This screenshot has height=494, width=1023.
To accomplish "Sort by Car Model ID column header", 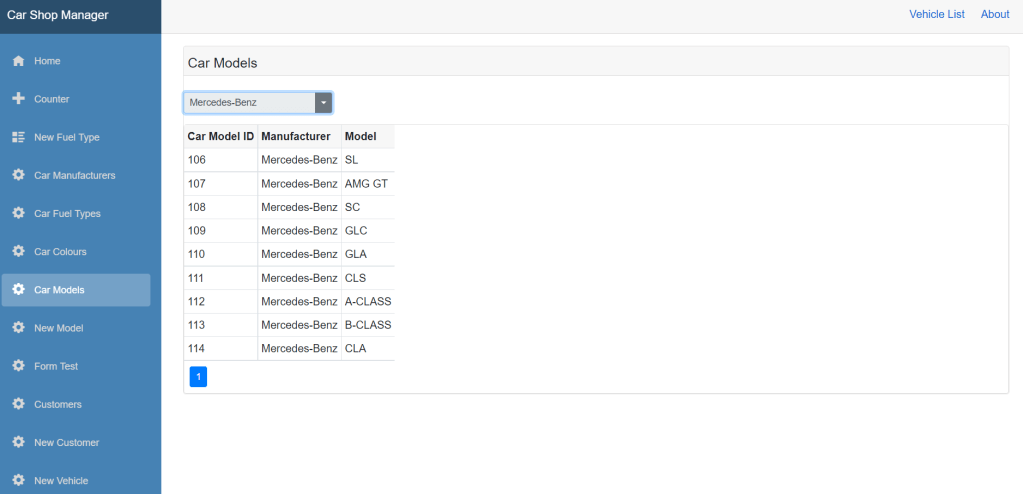I will 220,136.
